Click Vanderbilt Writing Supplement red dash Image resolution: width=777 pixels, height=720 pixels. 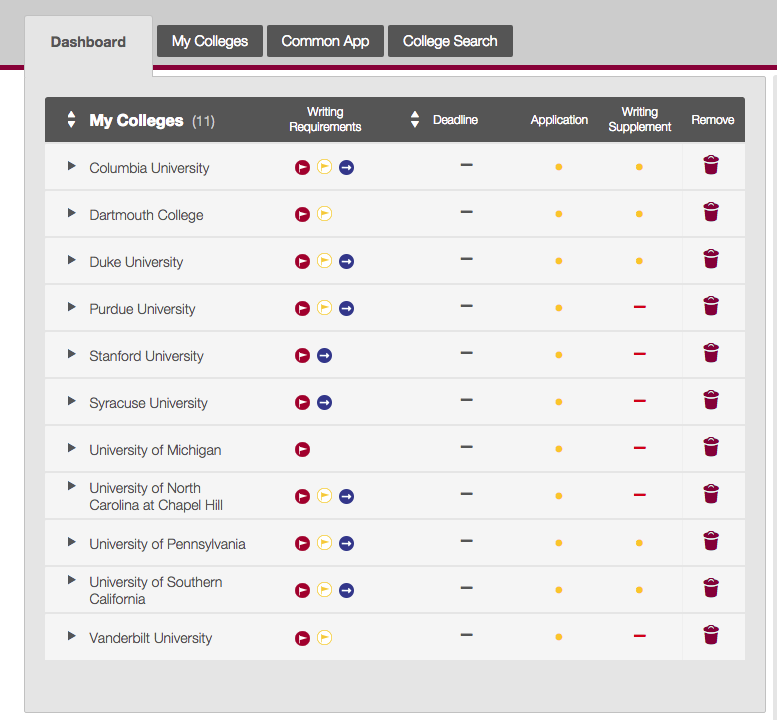[639, 636]
